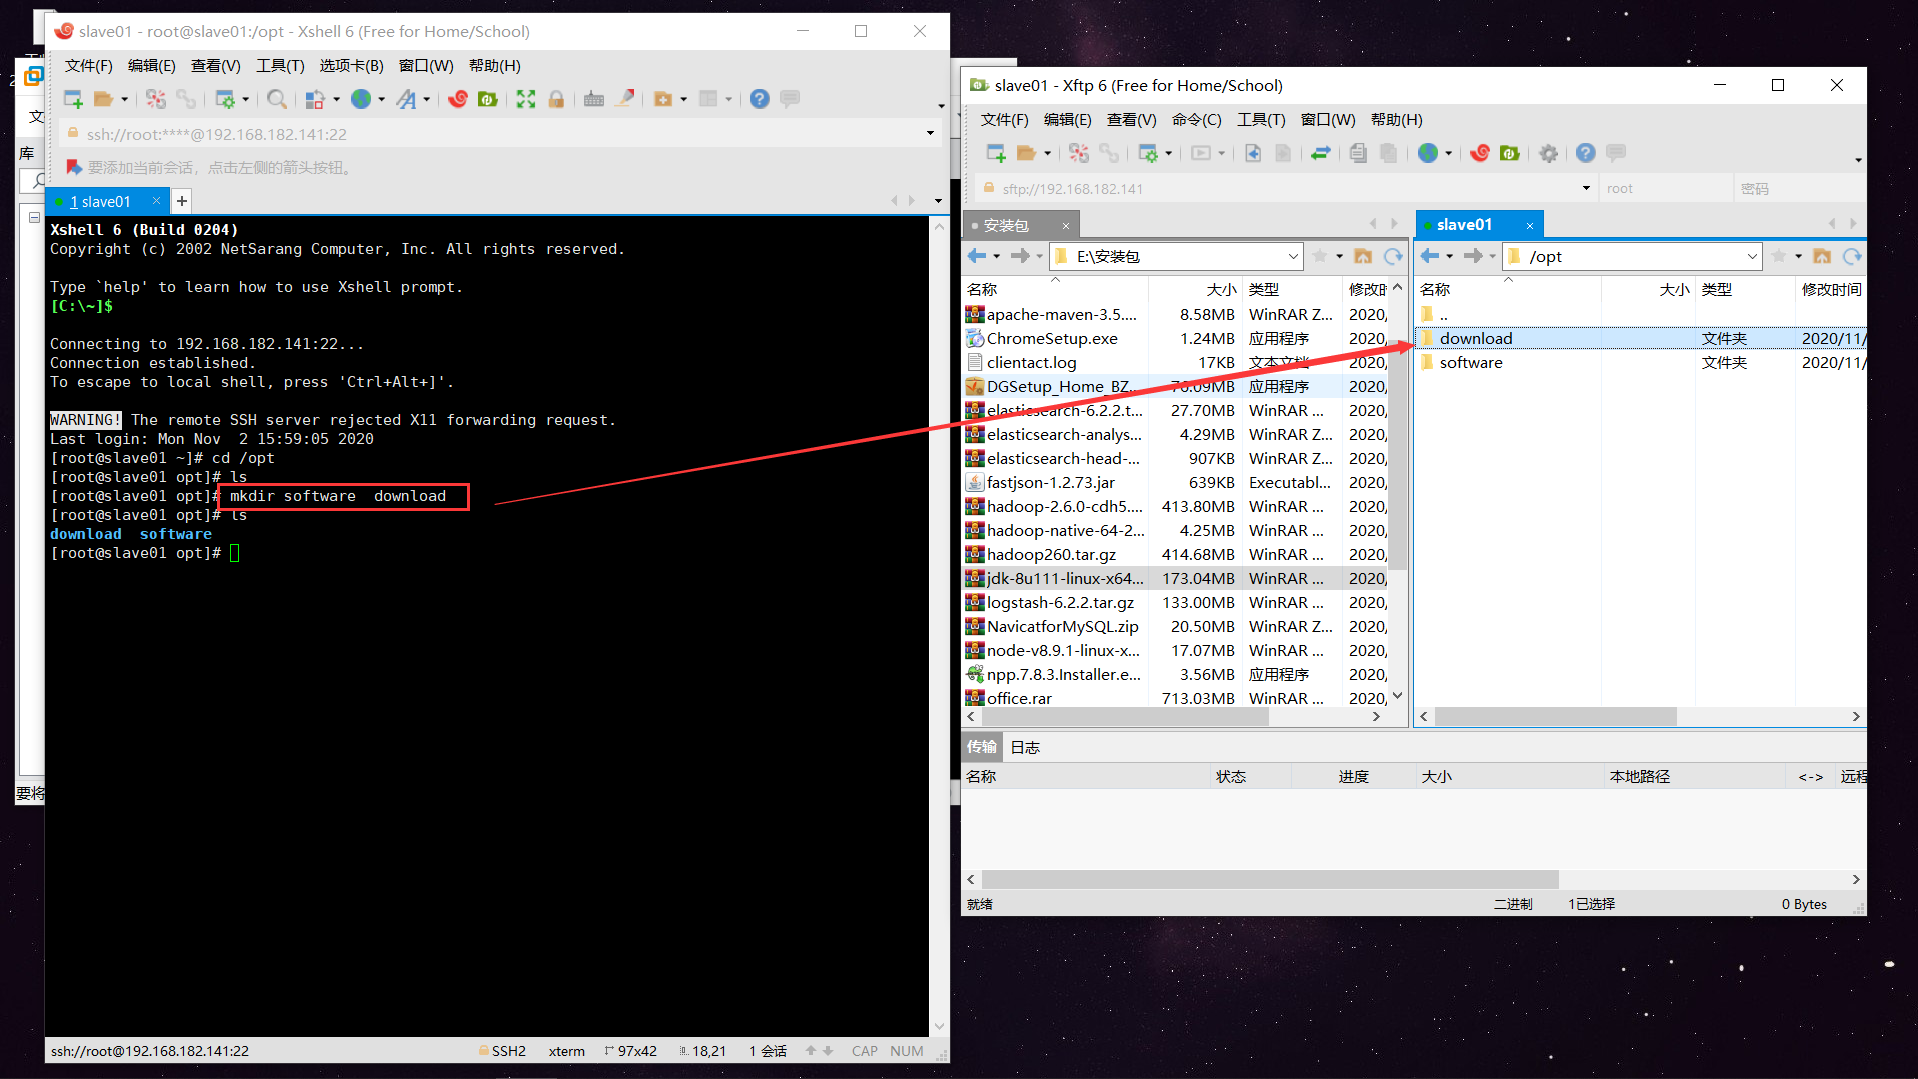
Task: Open 帮助(H) menu in Xftp
Action: coord(1397,120)
